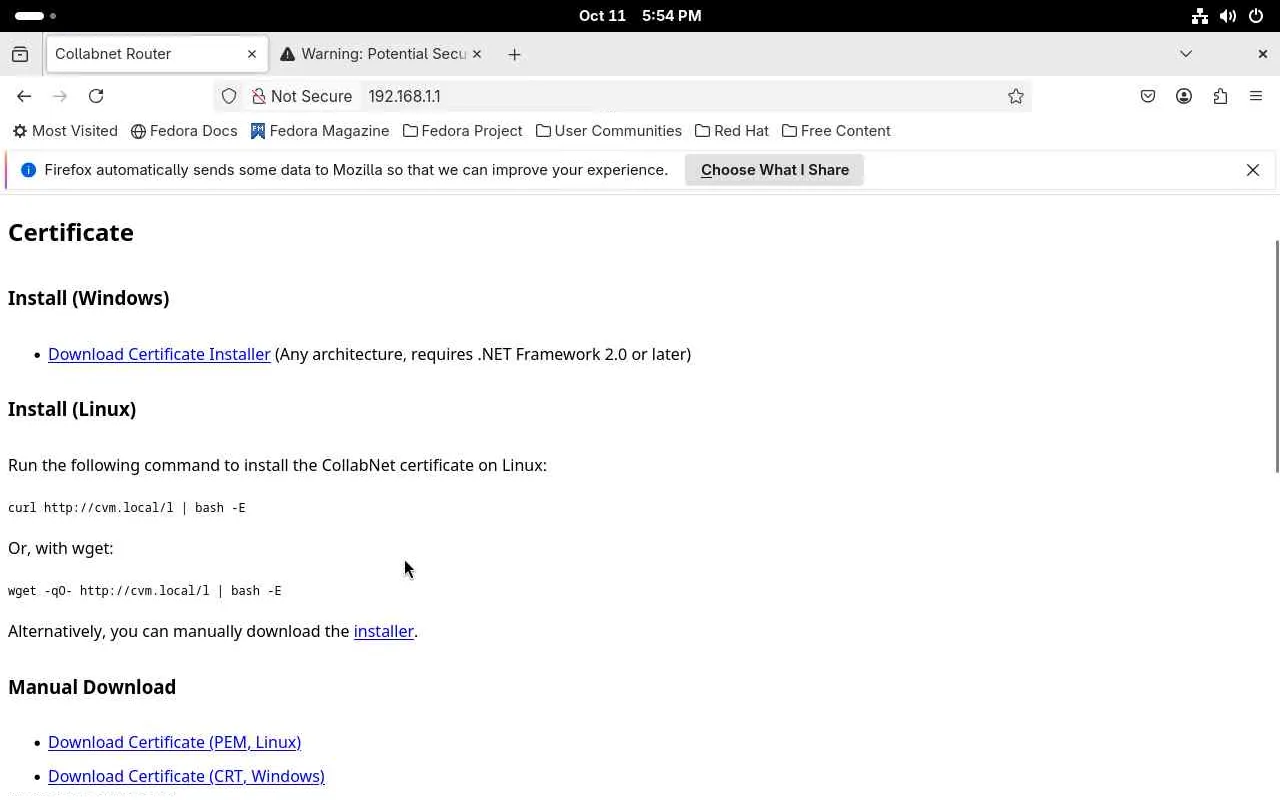Open Save to Pocket icon

coord(1148,96)
